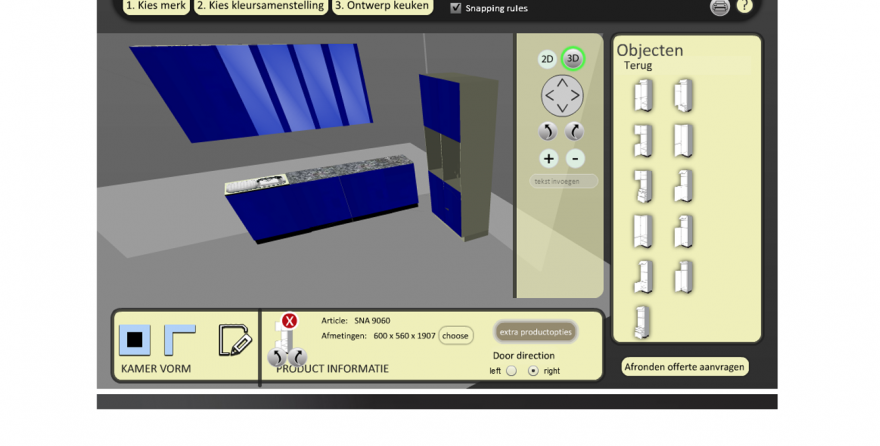Viewport: 880px width, 446px height.
Task: Rotate camera view counter-clockwise
Action: click(x=547, y=131)
